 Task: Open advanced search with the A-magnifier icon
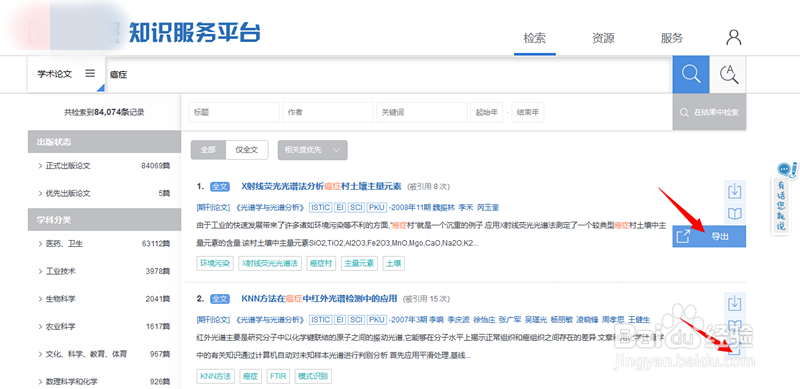[728, 75]
